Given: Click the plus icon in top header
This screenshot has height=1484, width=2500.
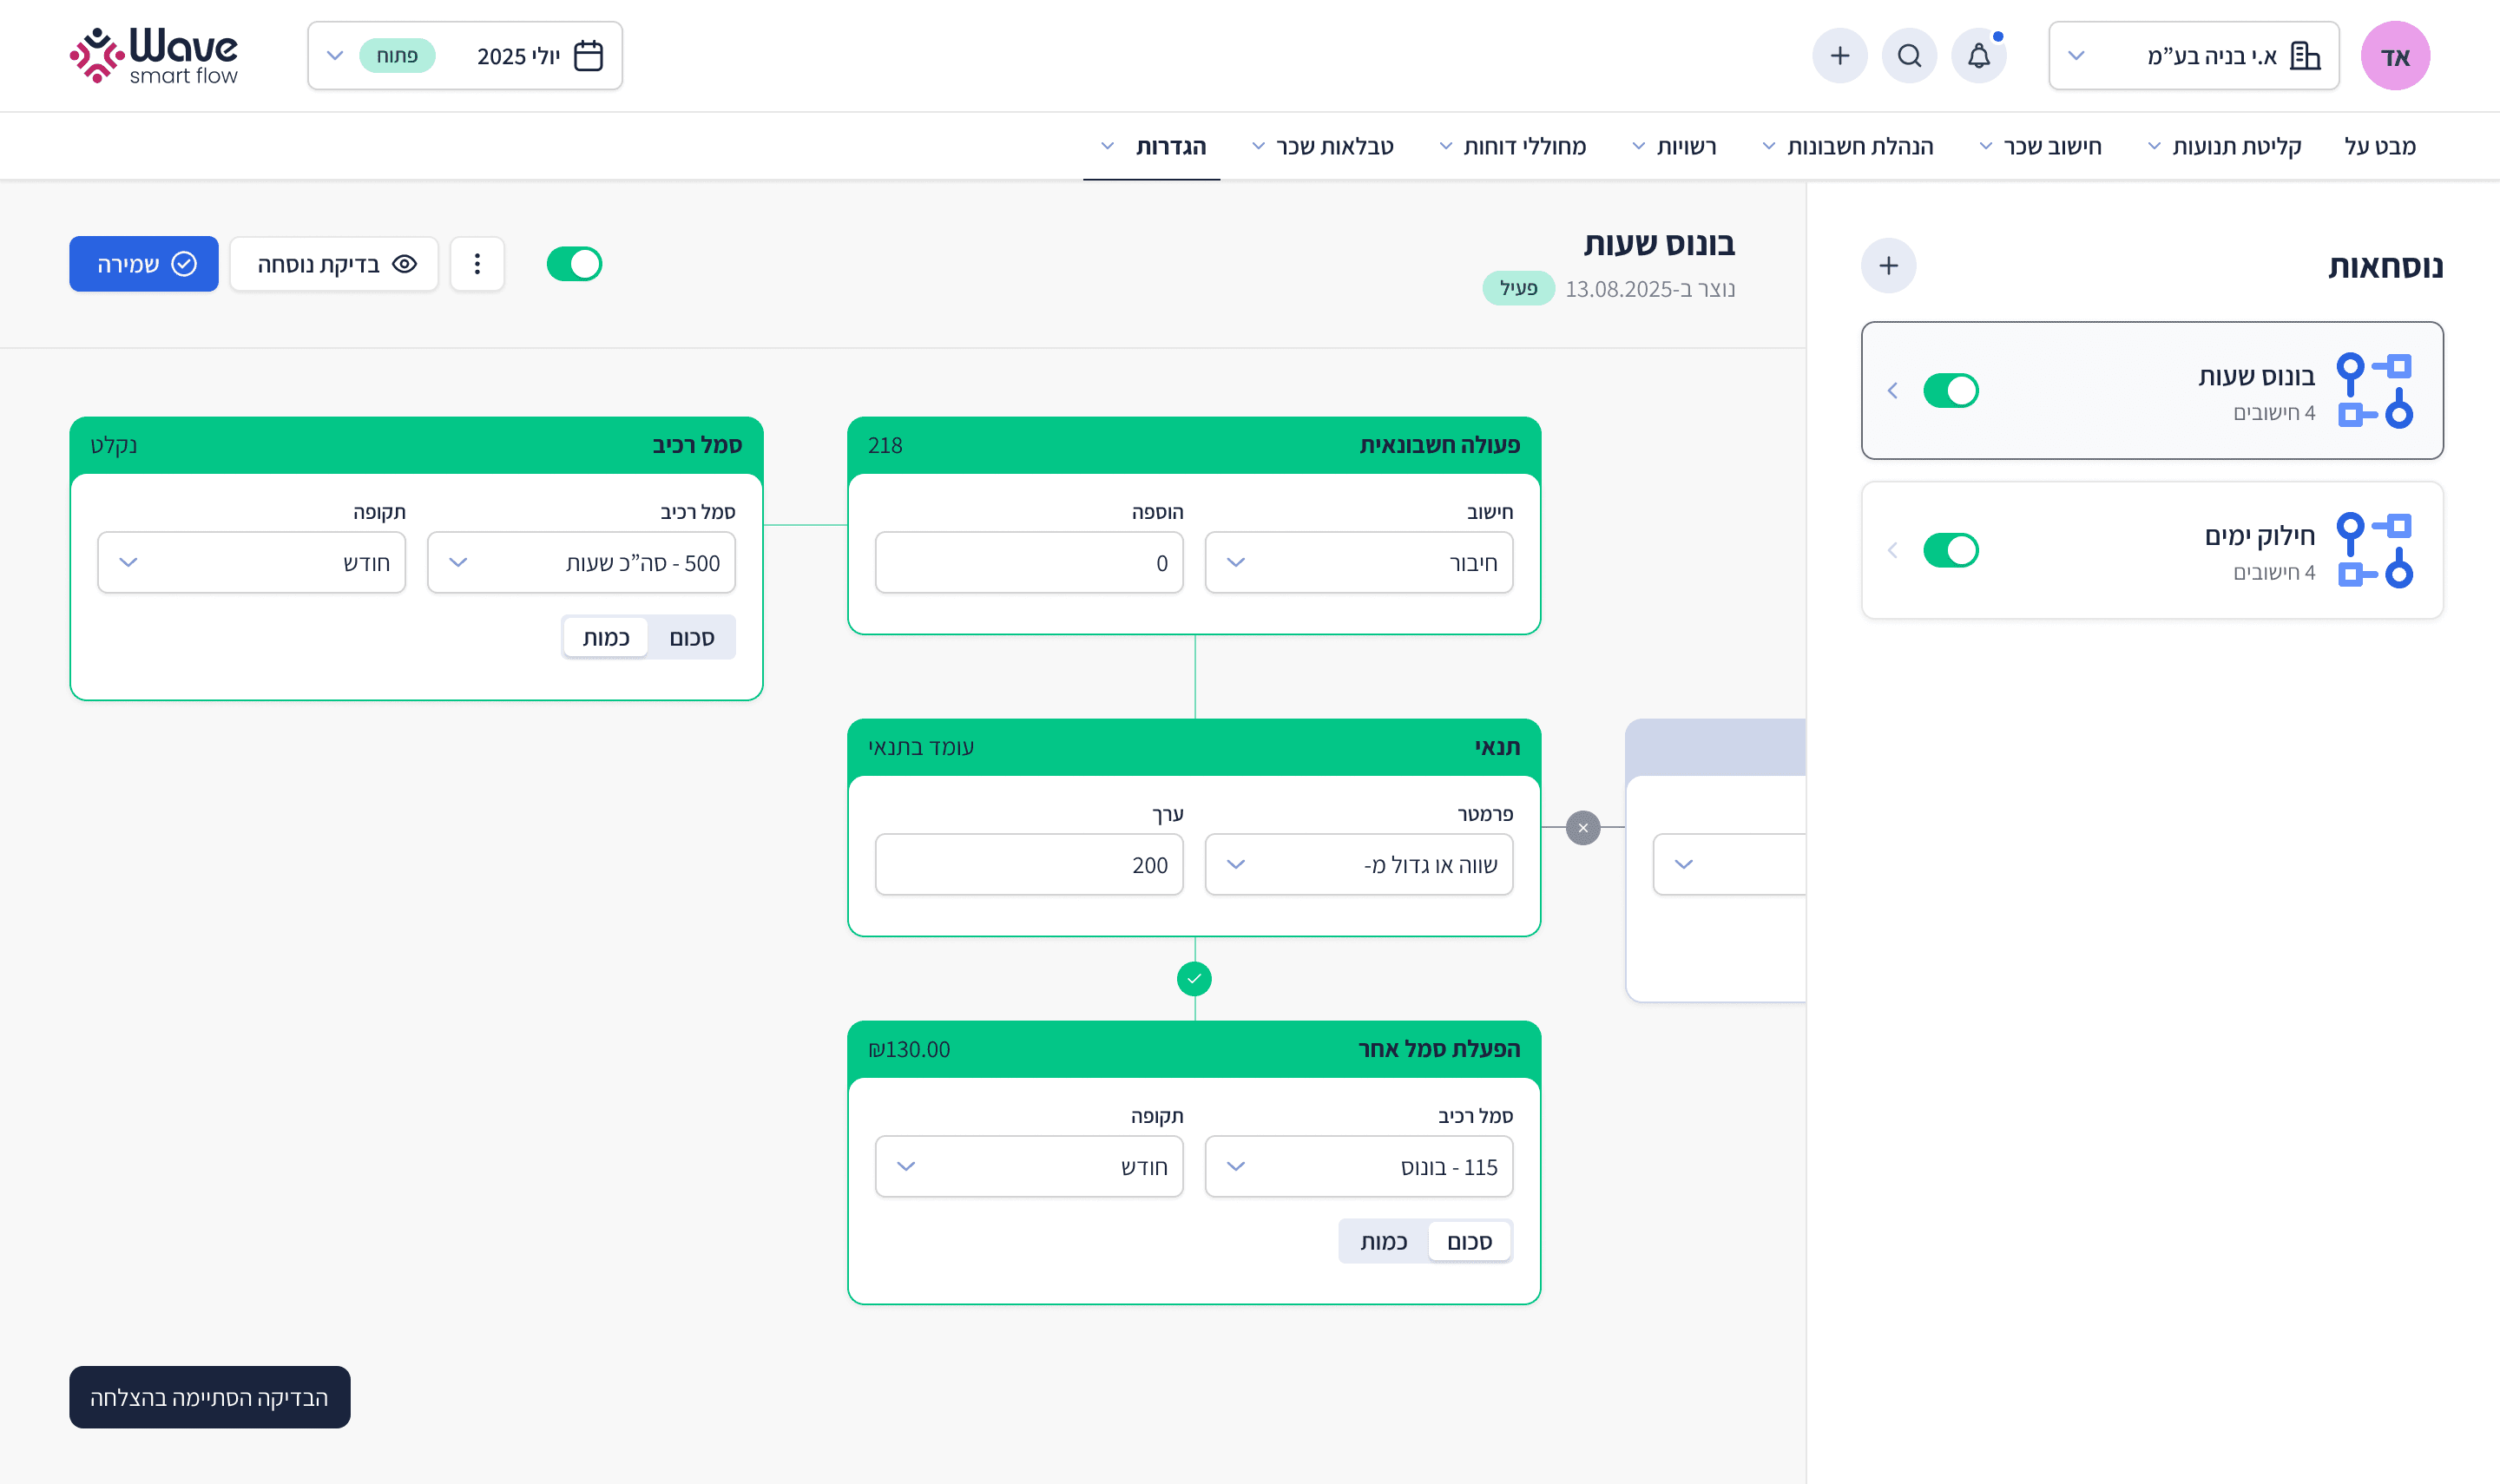Looking at the screenshot, I should click(x=1839, y=56).
